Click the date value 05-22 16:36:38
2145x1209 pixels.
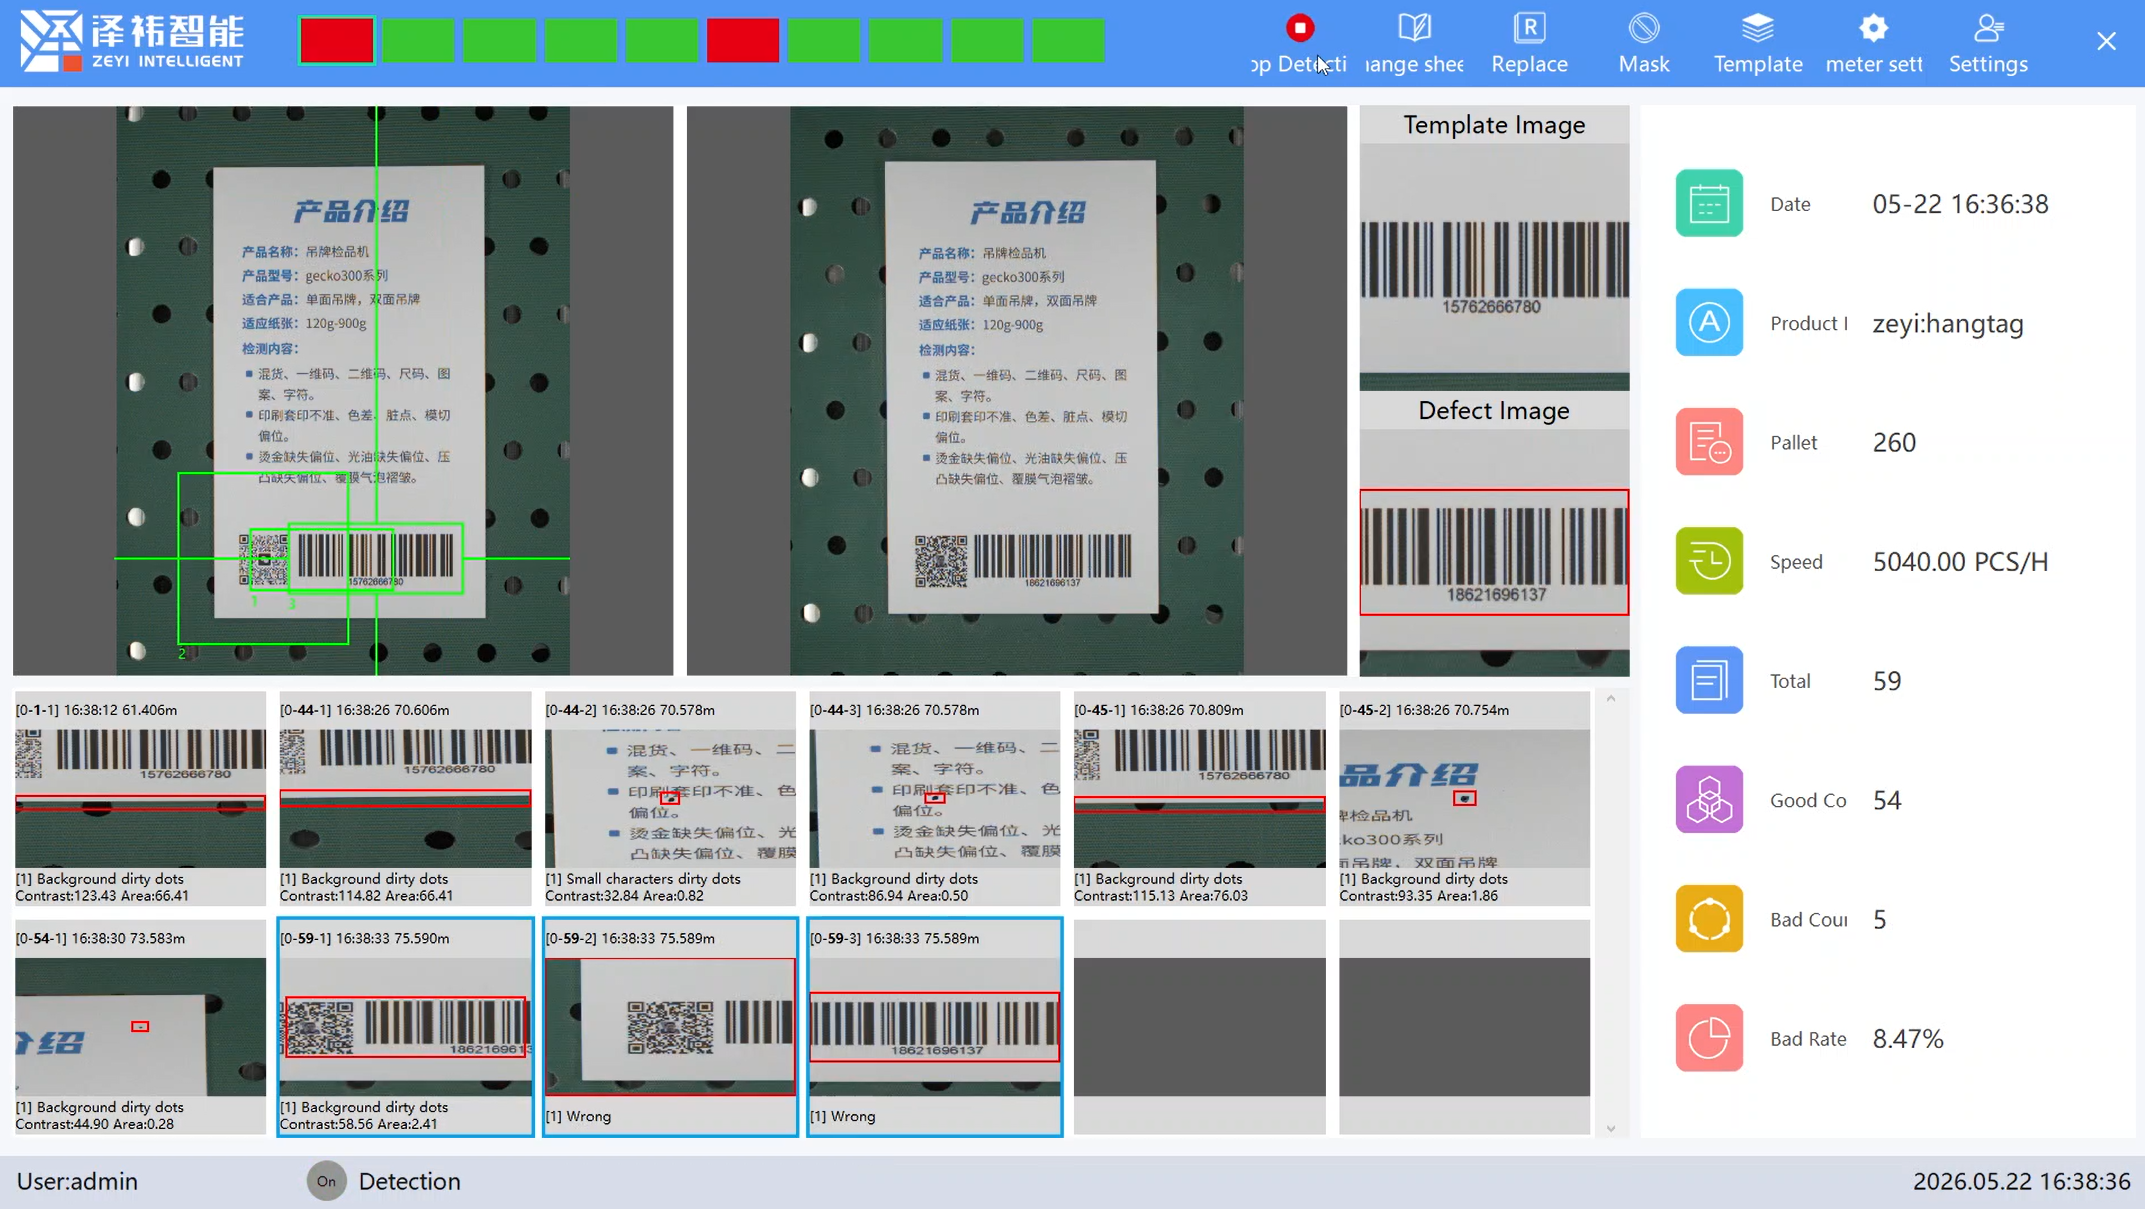[x=1960, y=204]
